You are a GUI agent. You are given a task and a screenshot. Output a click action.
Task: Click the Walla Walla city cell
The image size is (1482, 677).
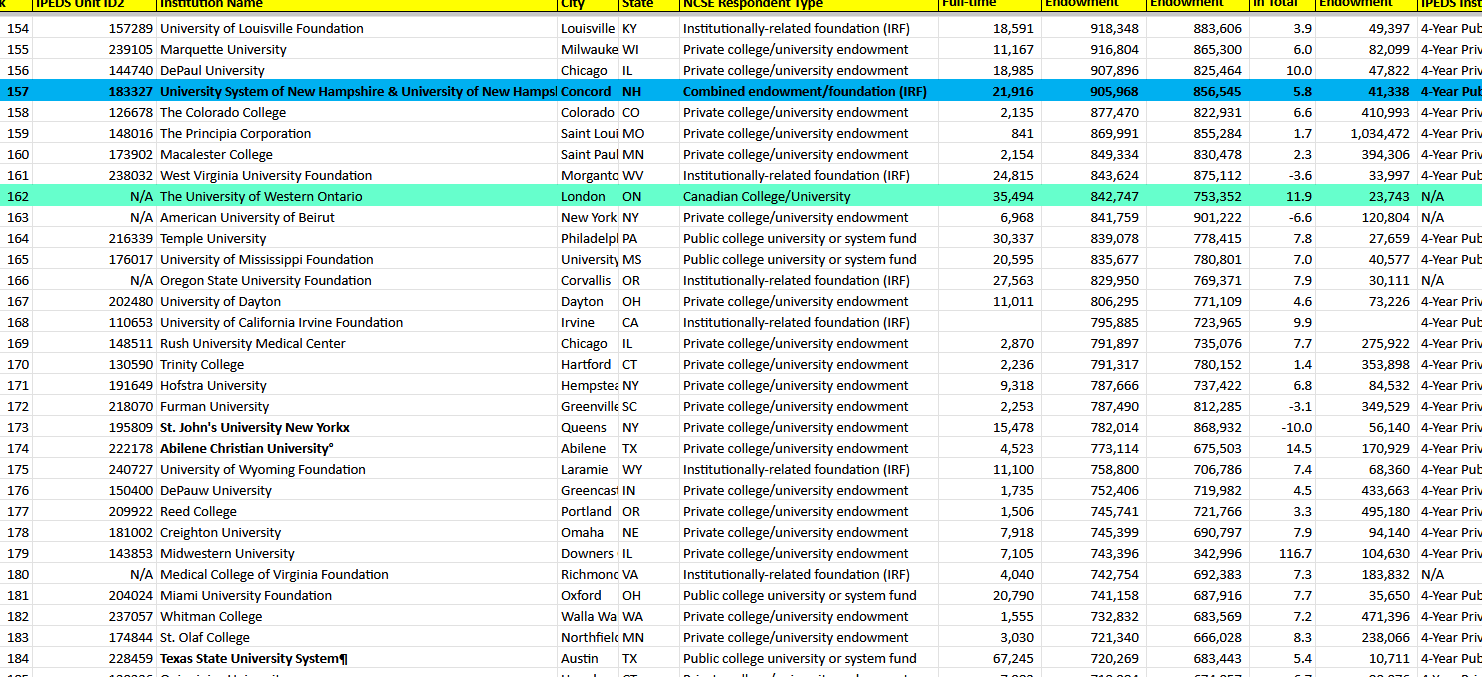point(588,617)
